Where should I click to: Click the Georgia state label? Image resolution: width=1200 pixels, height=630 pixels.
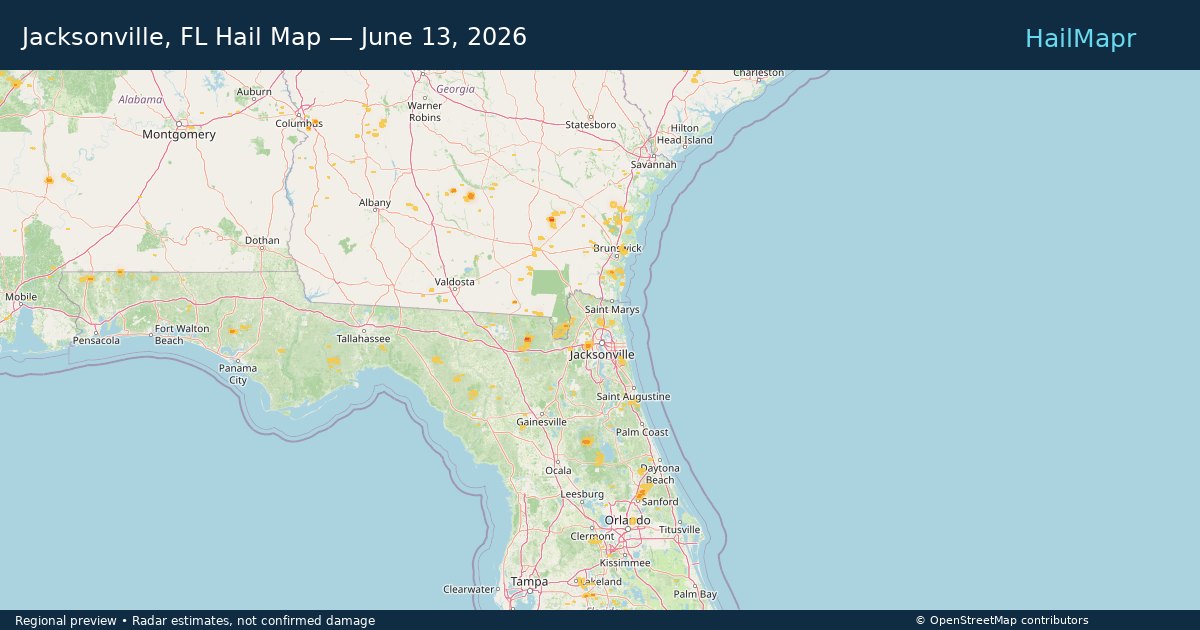click(456, 89)
